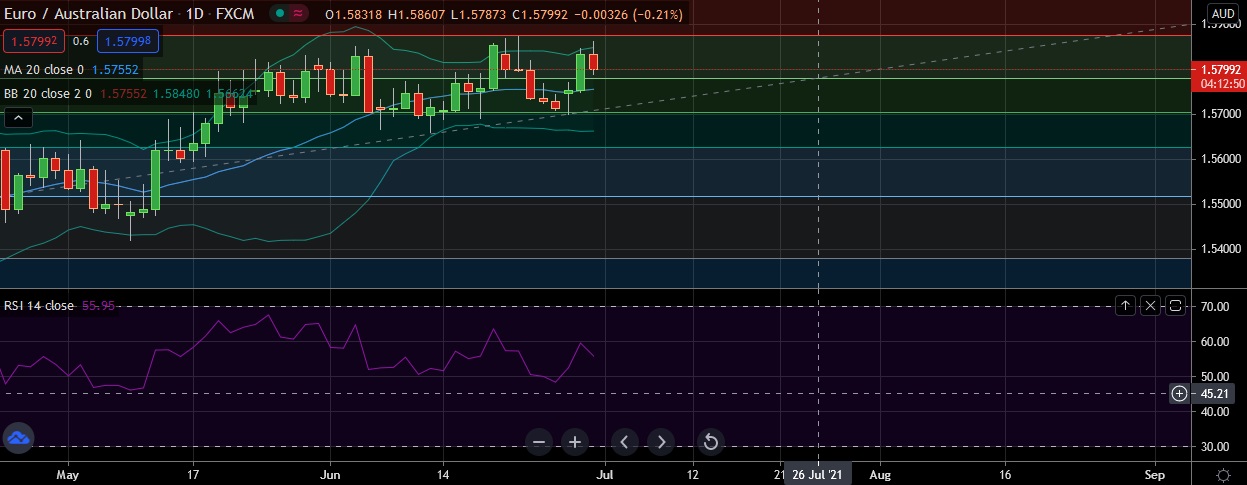Click the RSI value 55.95

tap(98, 306)
